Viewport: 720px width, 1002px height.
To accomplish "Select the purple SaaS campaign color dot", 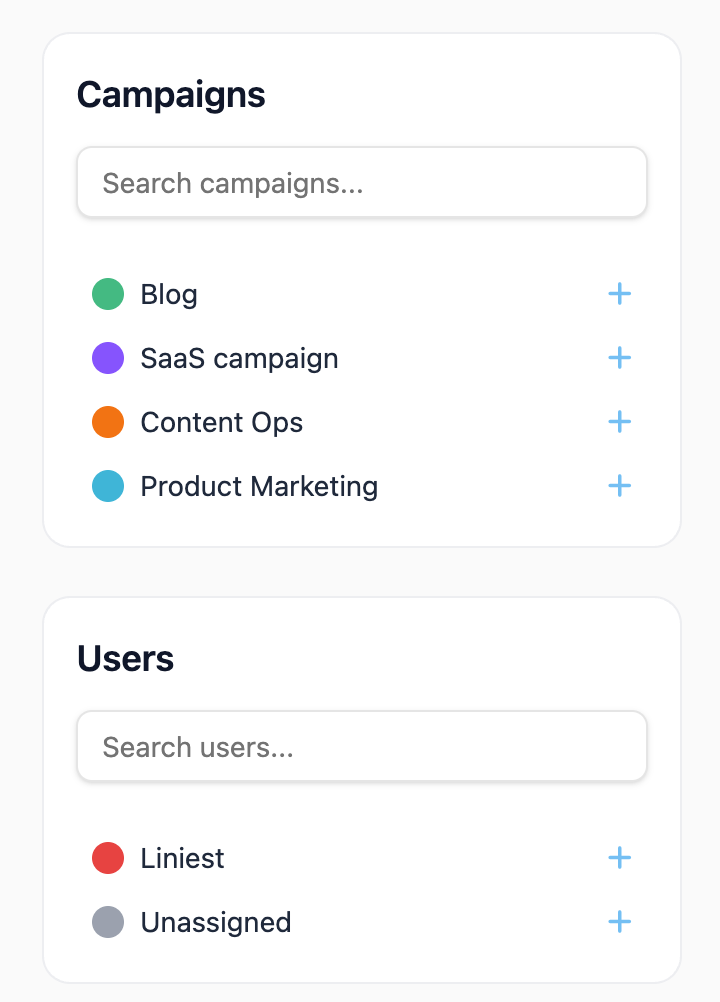I will (108, 358).
